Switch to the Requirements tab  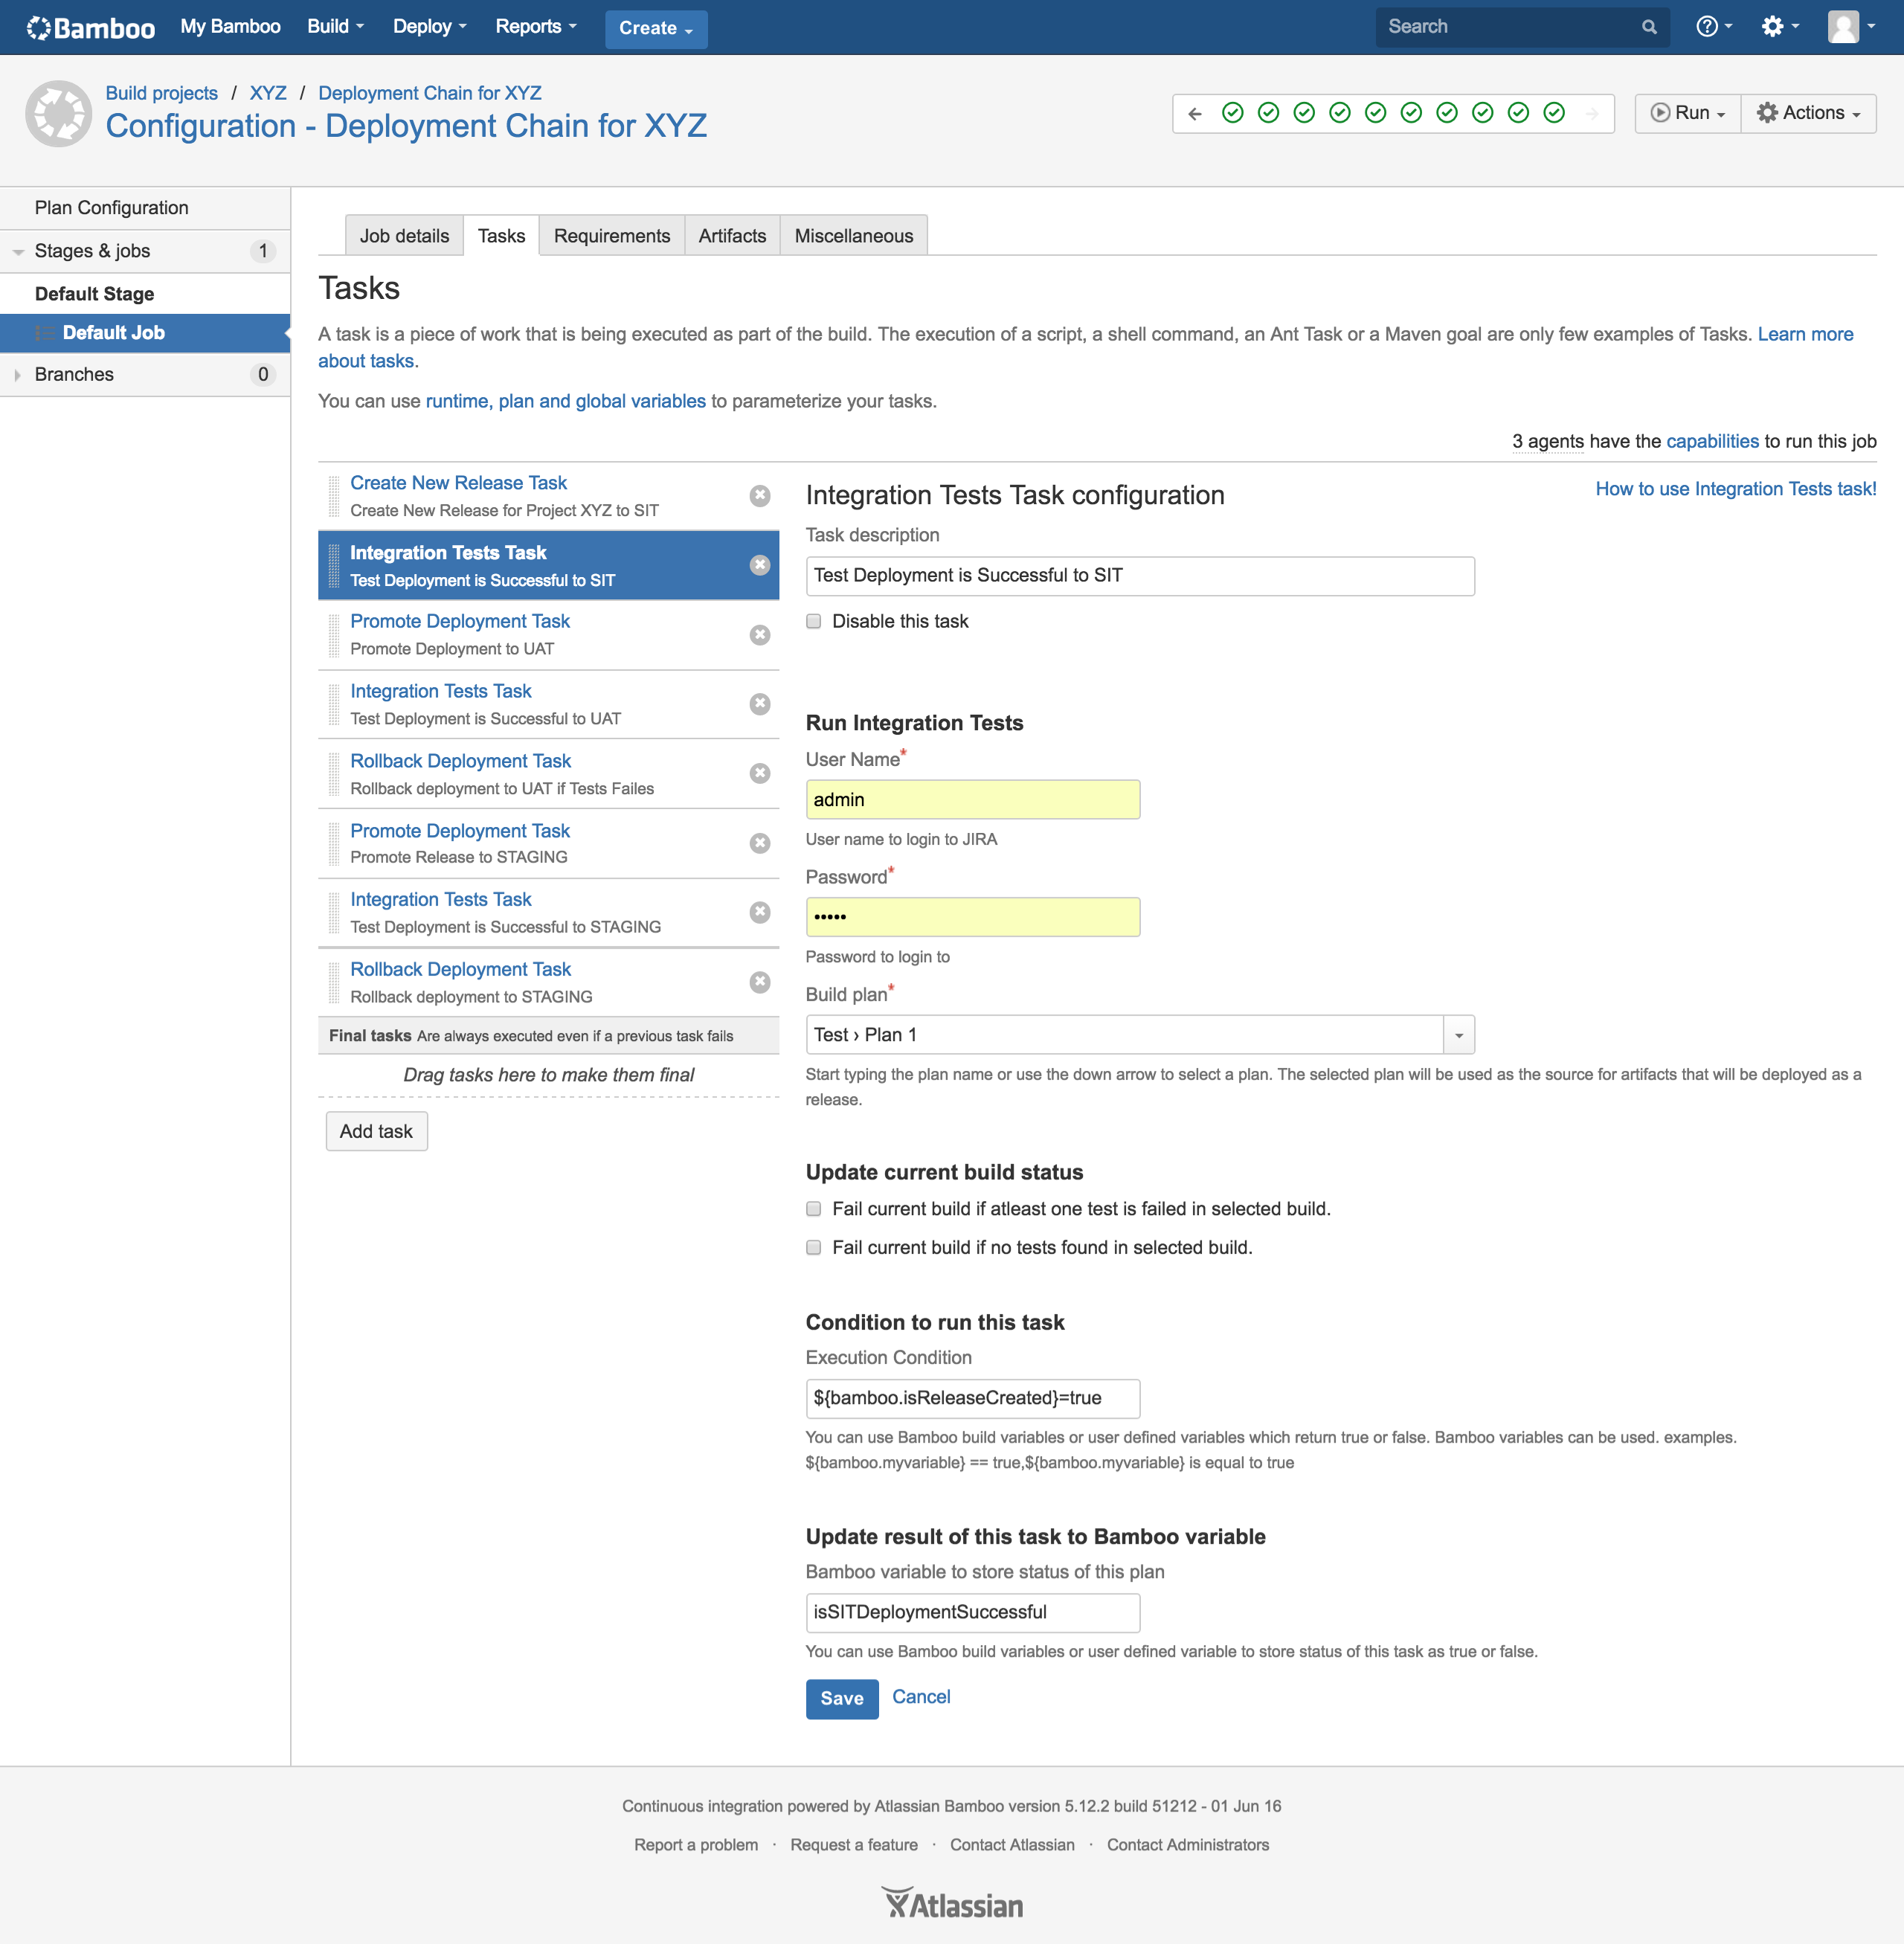tap(611, 236)
